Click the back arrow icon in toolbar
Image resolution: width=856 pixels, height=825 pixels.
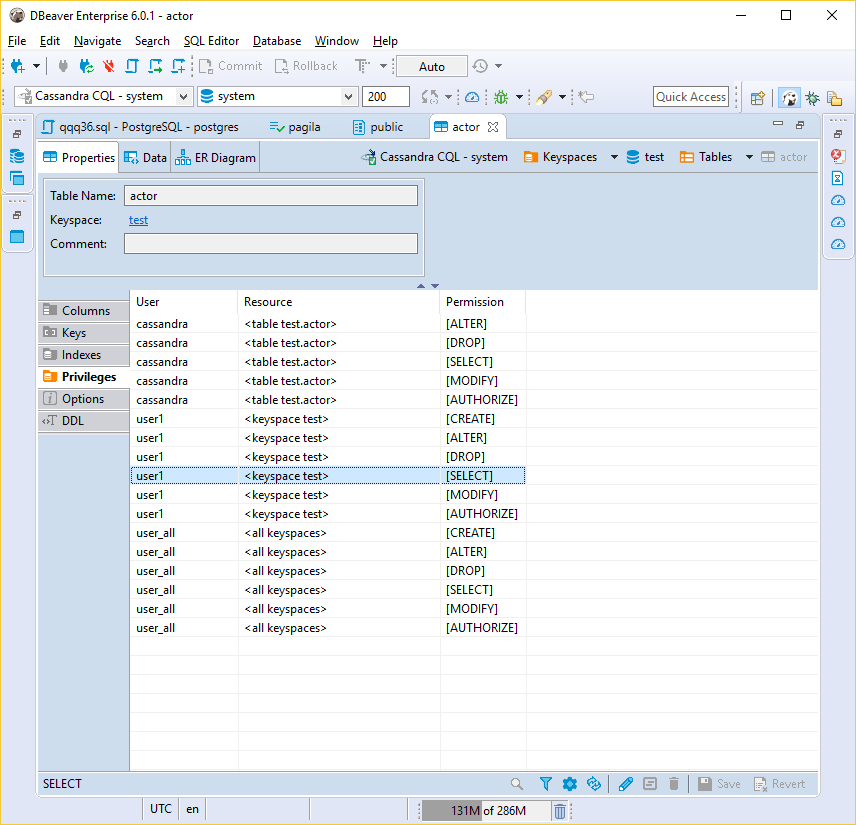click(586, 97)
